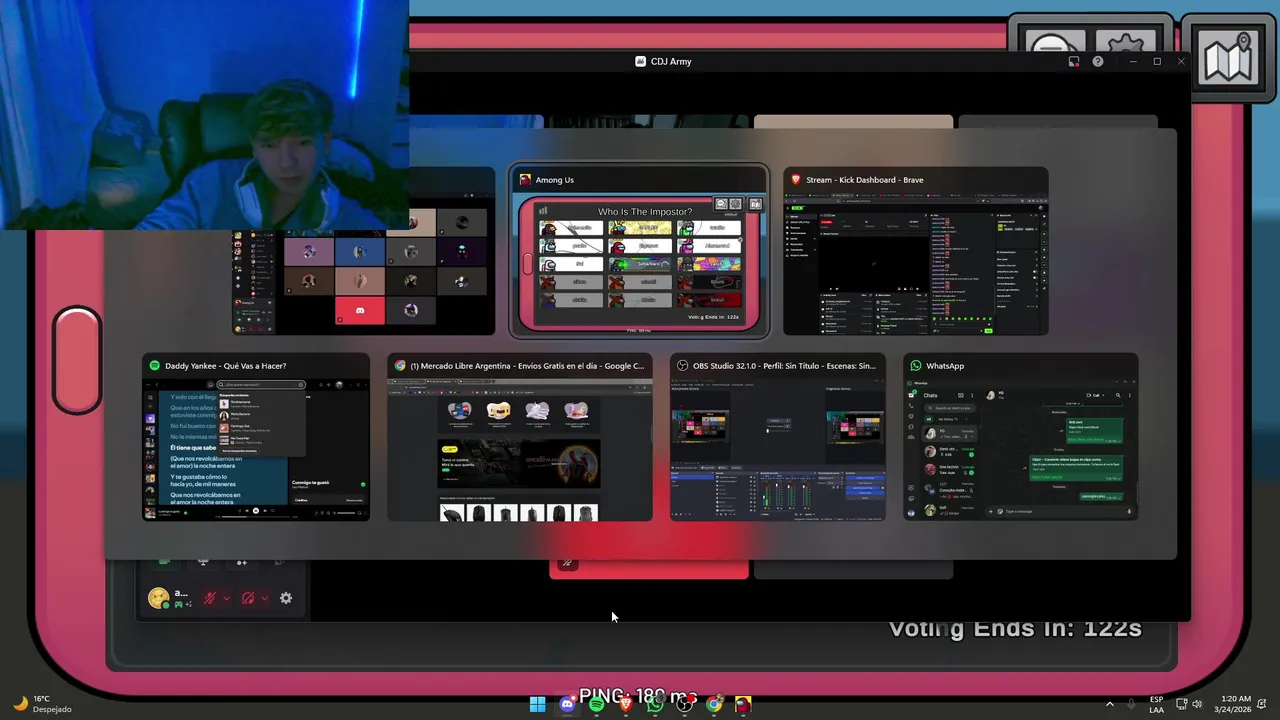Switch to Daddy Yankee Spotify window
The image size is (1280, 720).
pos(256,437)
